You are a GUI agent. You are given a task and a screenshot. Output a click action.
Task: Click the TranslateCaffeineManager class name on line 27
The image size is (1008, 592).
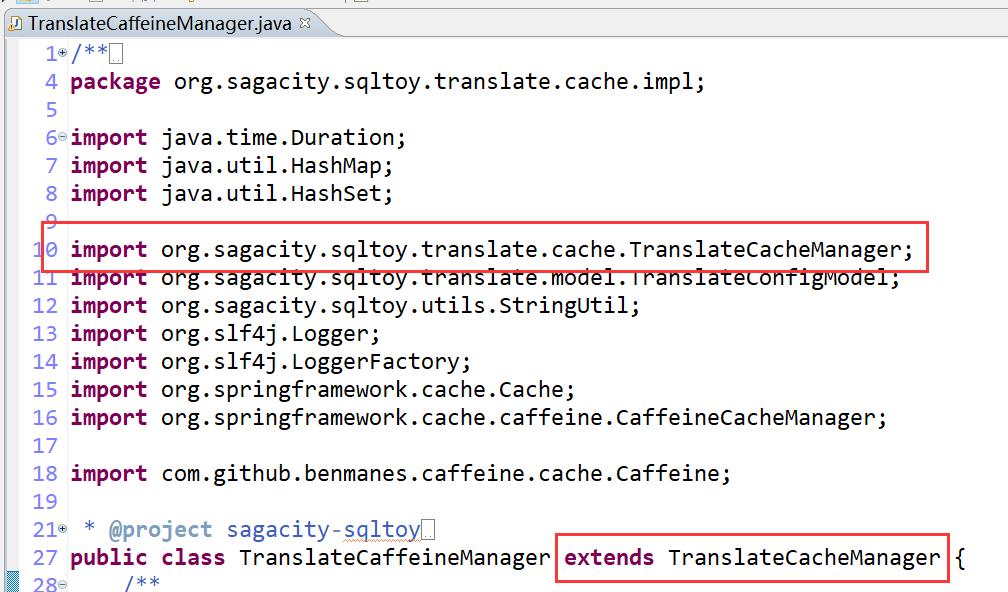(x=395, y=557)
